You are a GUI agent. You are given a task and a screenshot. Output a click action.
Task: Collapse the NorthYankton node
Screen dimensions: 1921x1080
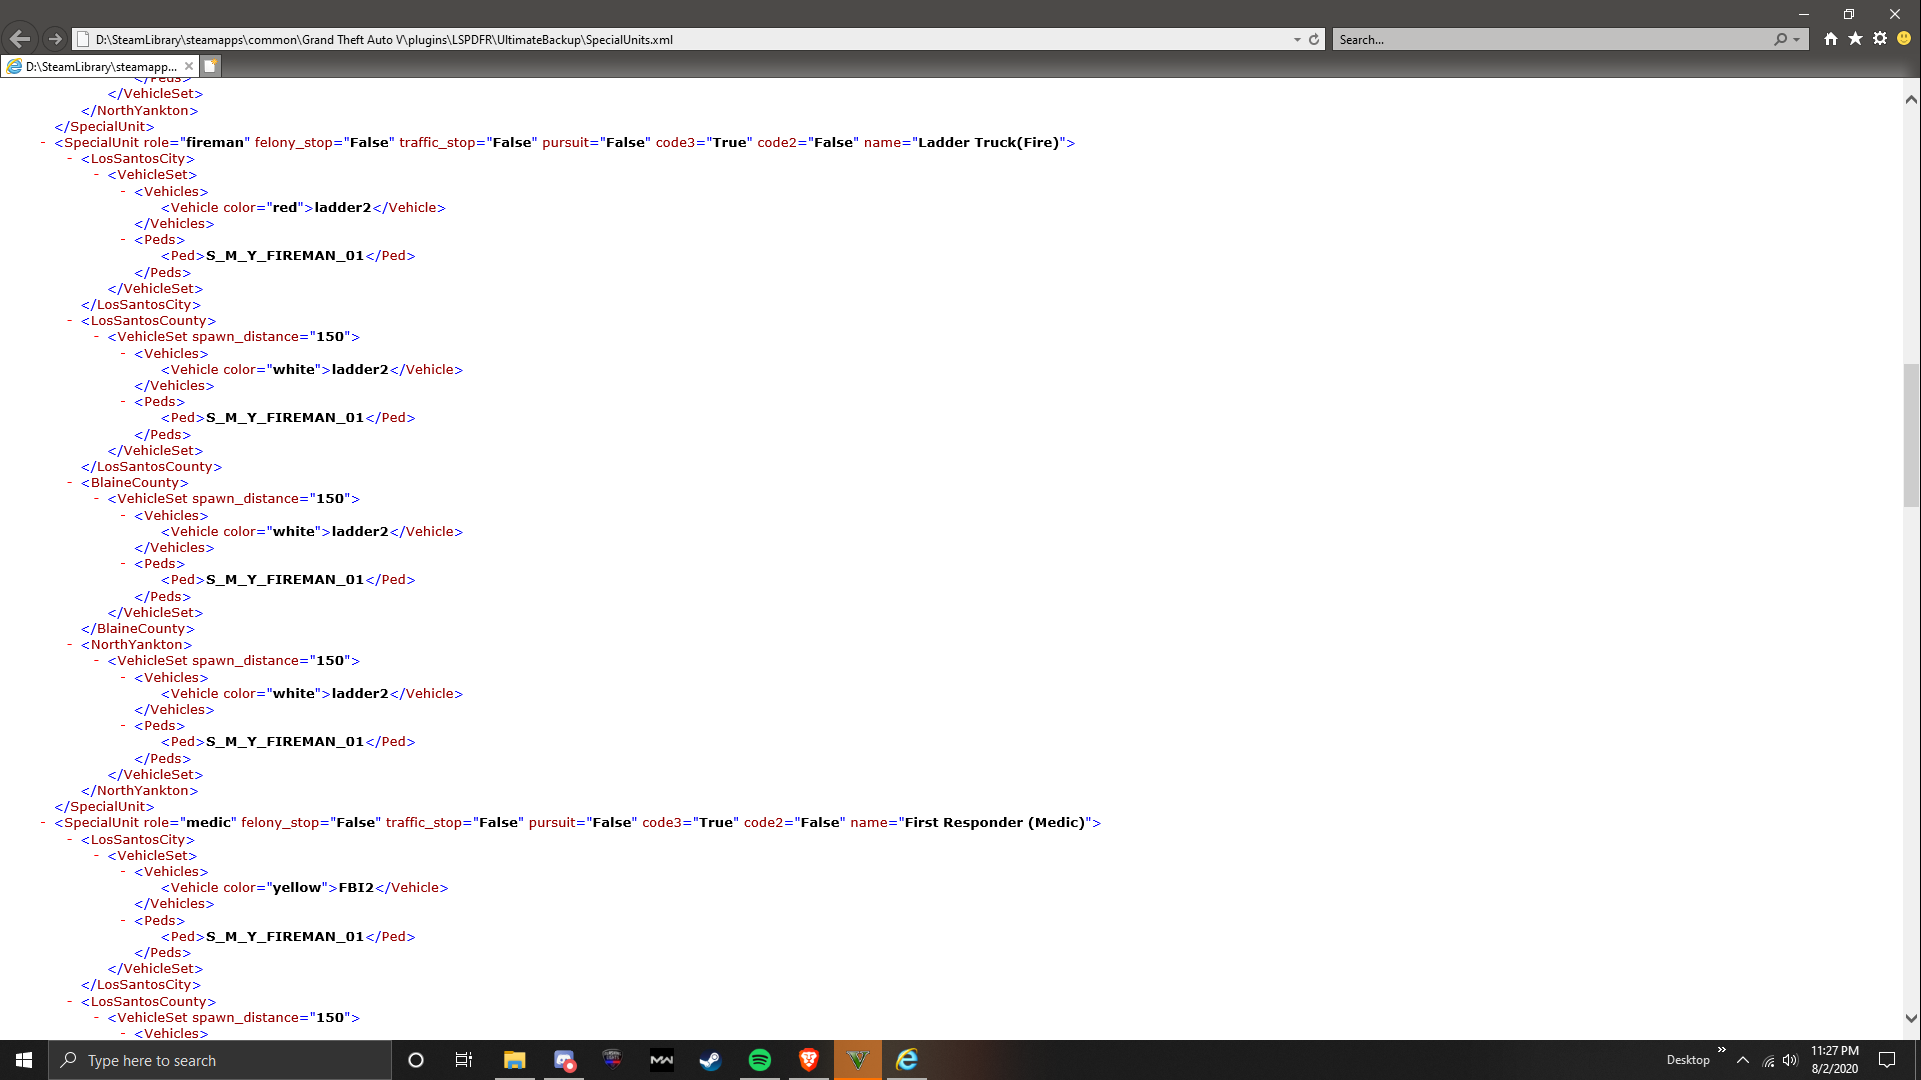click(70, 645)
